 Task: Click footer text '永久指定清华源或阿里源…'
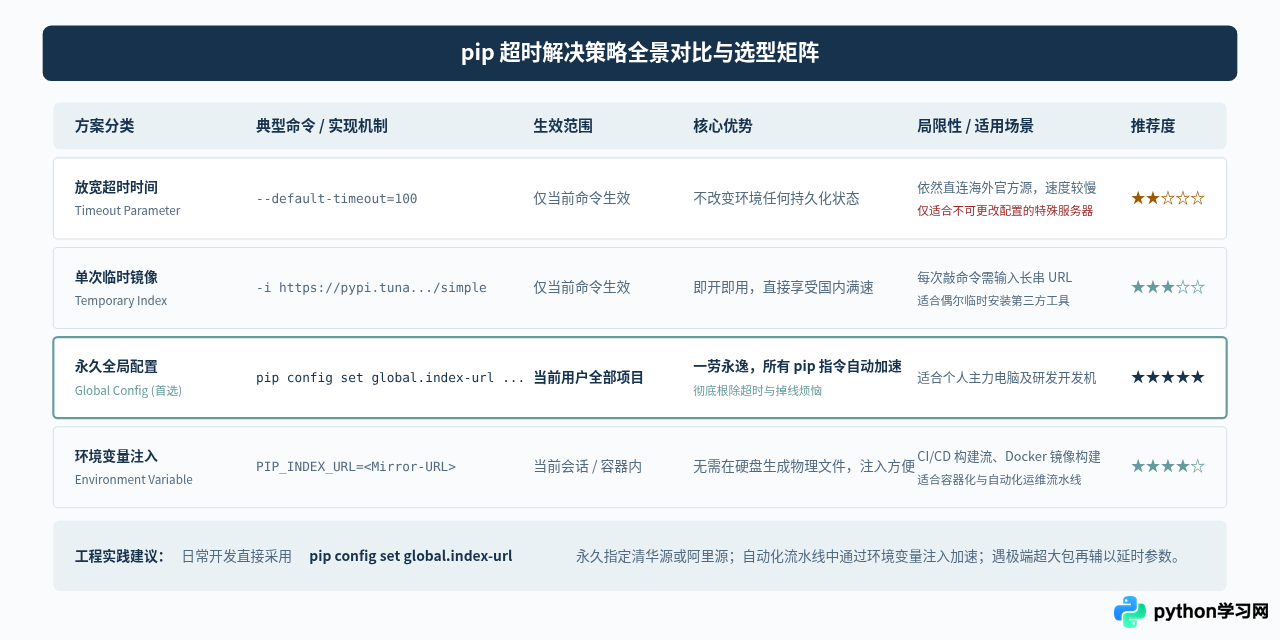pos(878,556)
